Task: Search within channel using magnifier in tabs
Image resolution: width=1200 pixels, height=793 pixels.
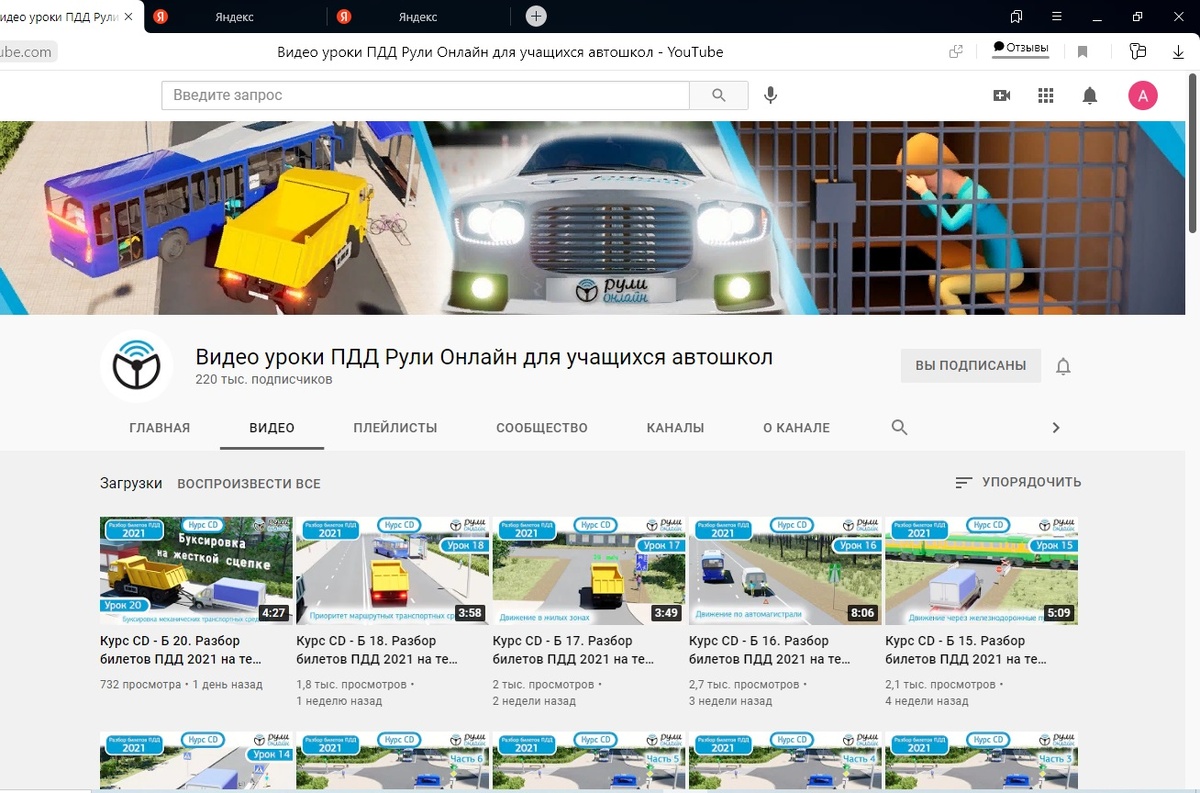Action: pos(899,427)
